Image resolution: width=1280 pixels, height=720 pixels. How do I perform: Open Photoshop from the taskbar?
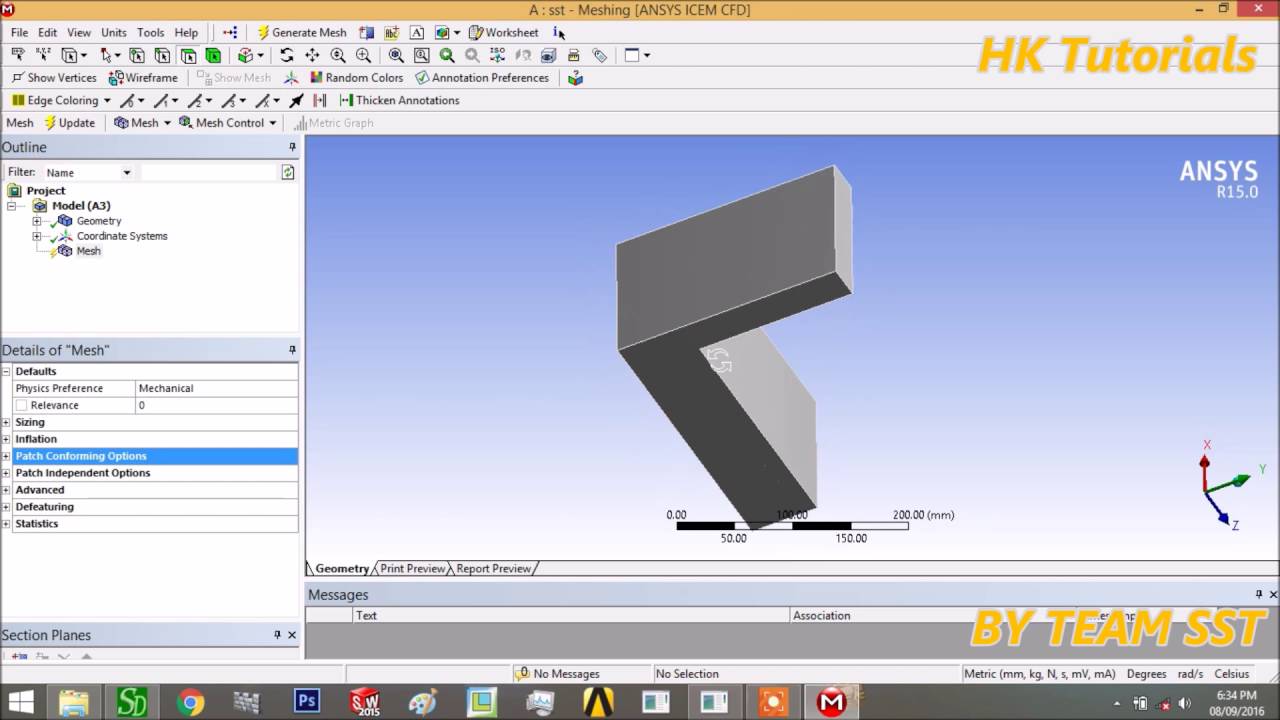tap(307, 702)
